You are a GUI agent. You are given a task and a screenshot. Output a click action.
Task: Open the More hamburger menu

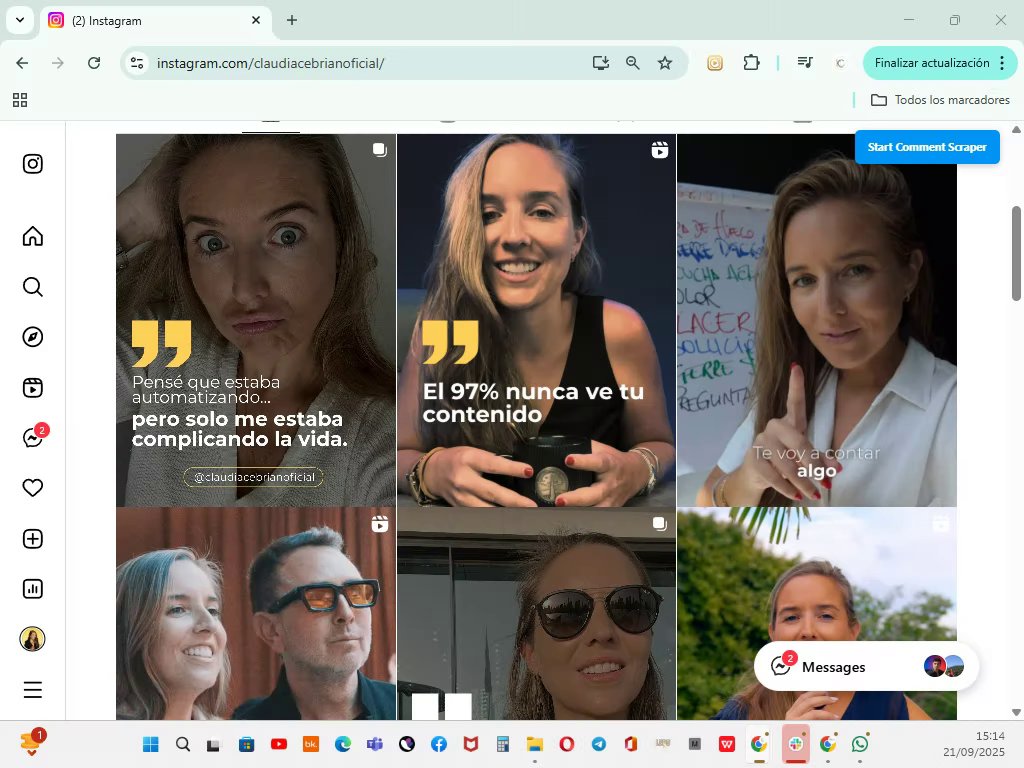[x=33, y=690]
